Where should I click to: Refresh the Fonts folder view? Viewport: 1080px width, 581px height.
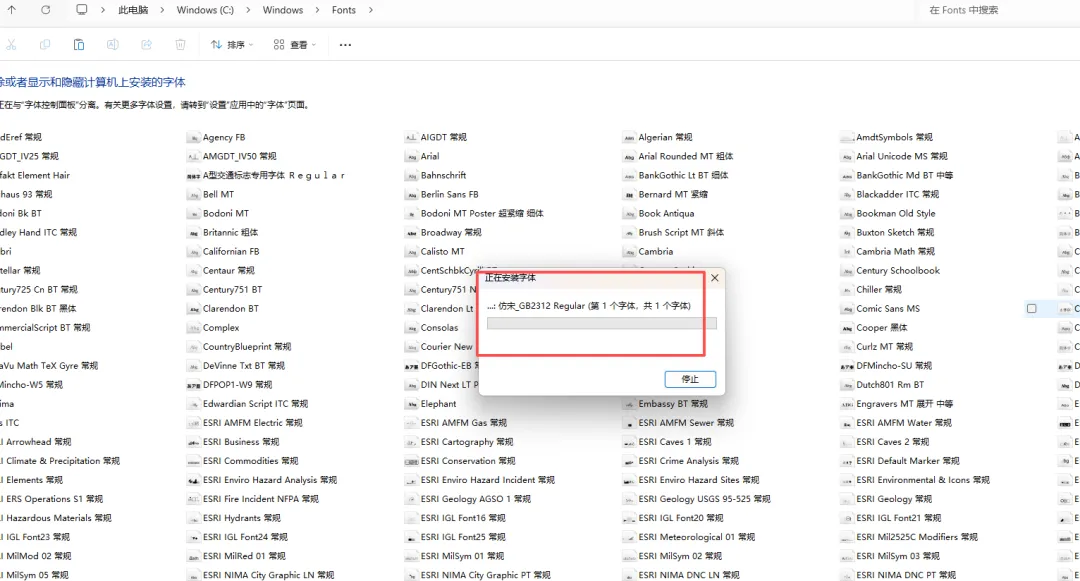click(x=45, y=10)
